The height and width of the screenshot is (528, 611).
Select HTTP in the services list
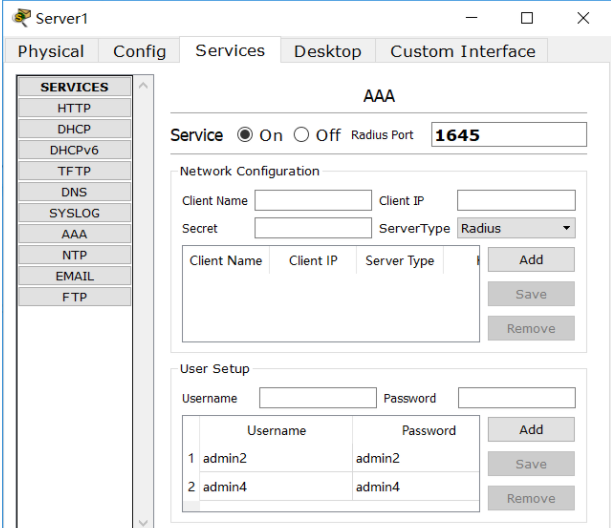pyautogui.click(x=74, y=108)
